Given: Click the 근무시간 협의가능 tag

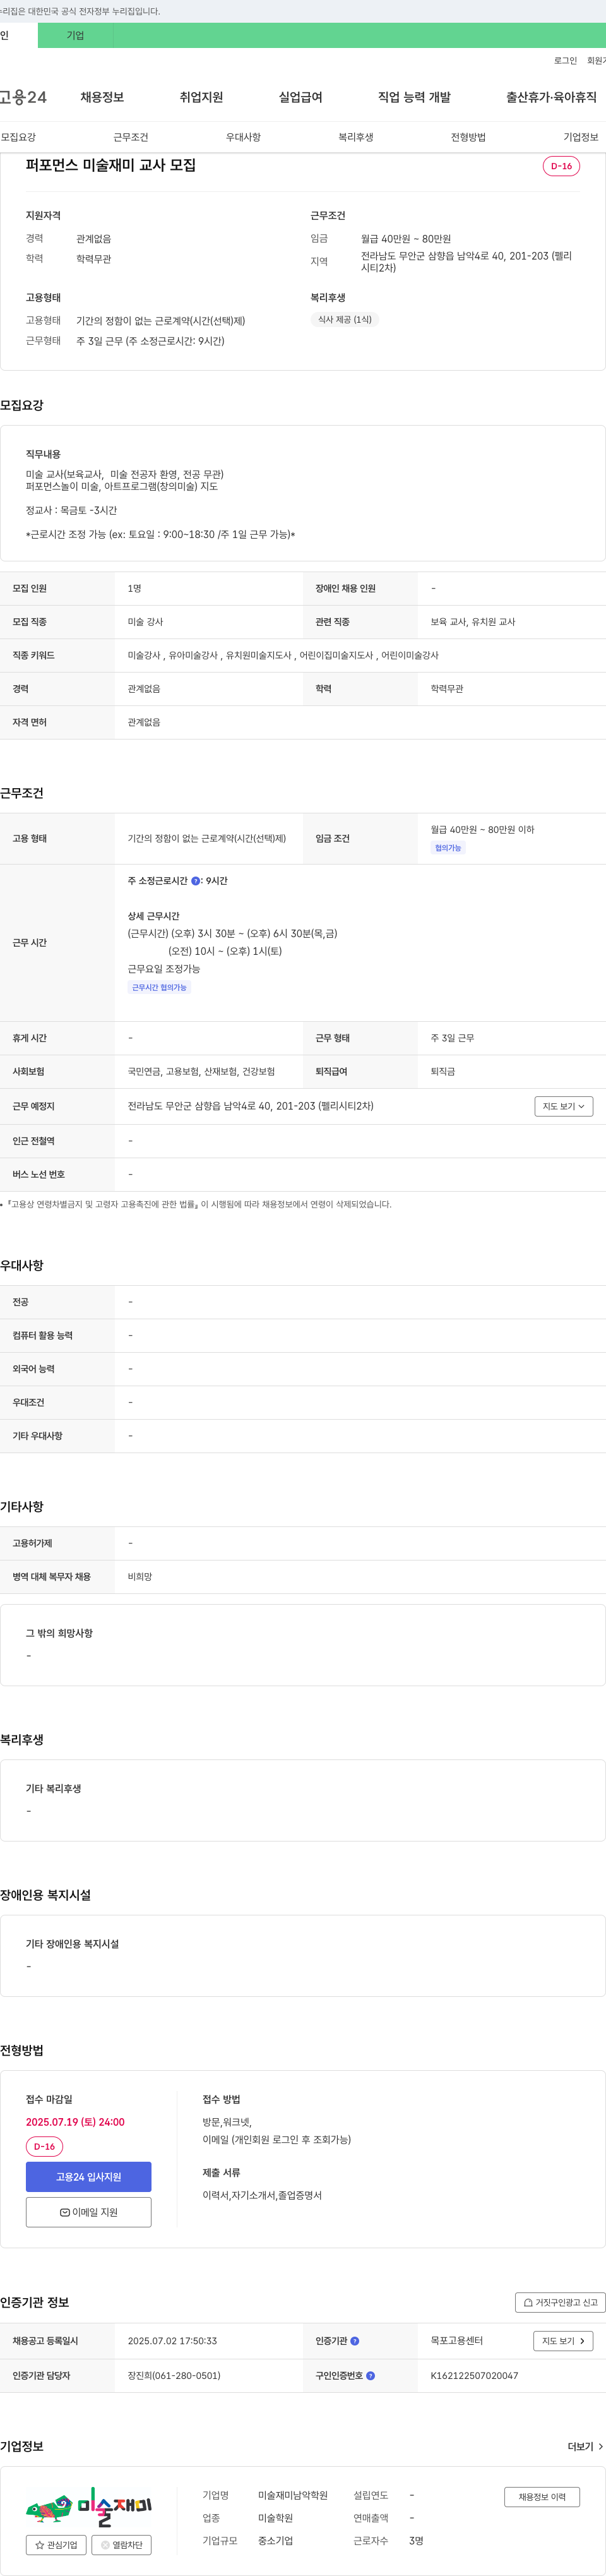Looking at the screenshot, I should pyautogui.click(x=159, y=987).
